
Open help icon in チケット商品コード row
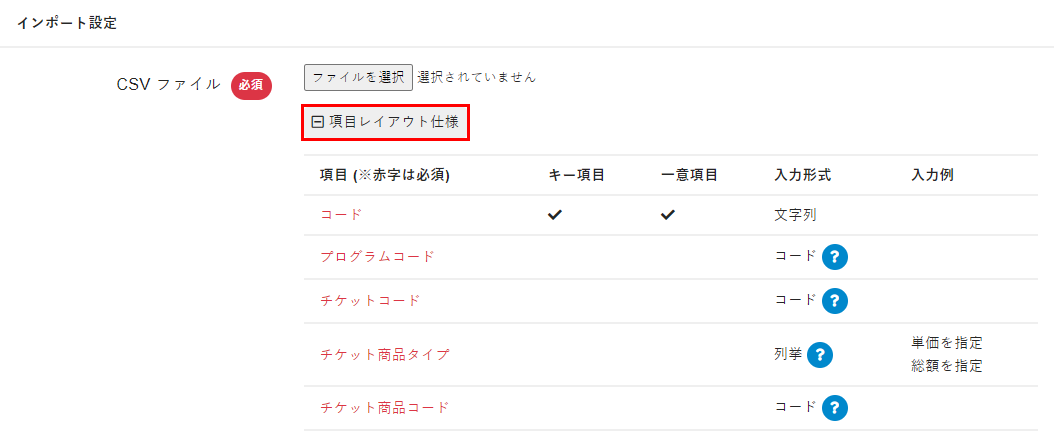tap(835, 408)
